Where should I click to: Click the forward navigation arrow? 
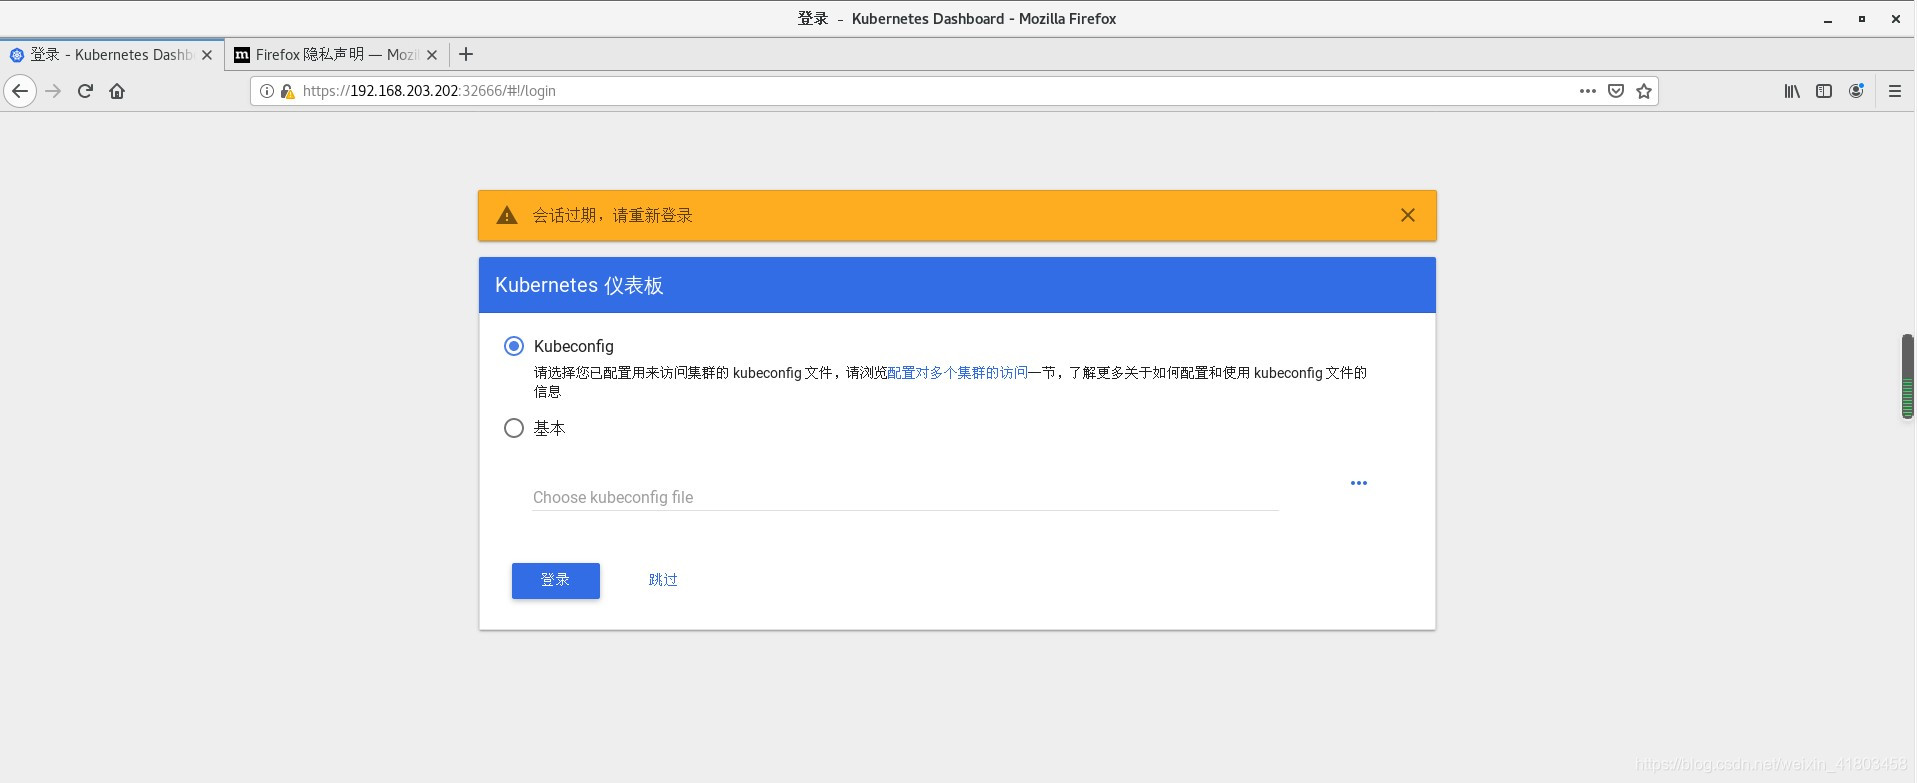[53, 91]
